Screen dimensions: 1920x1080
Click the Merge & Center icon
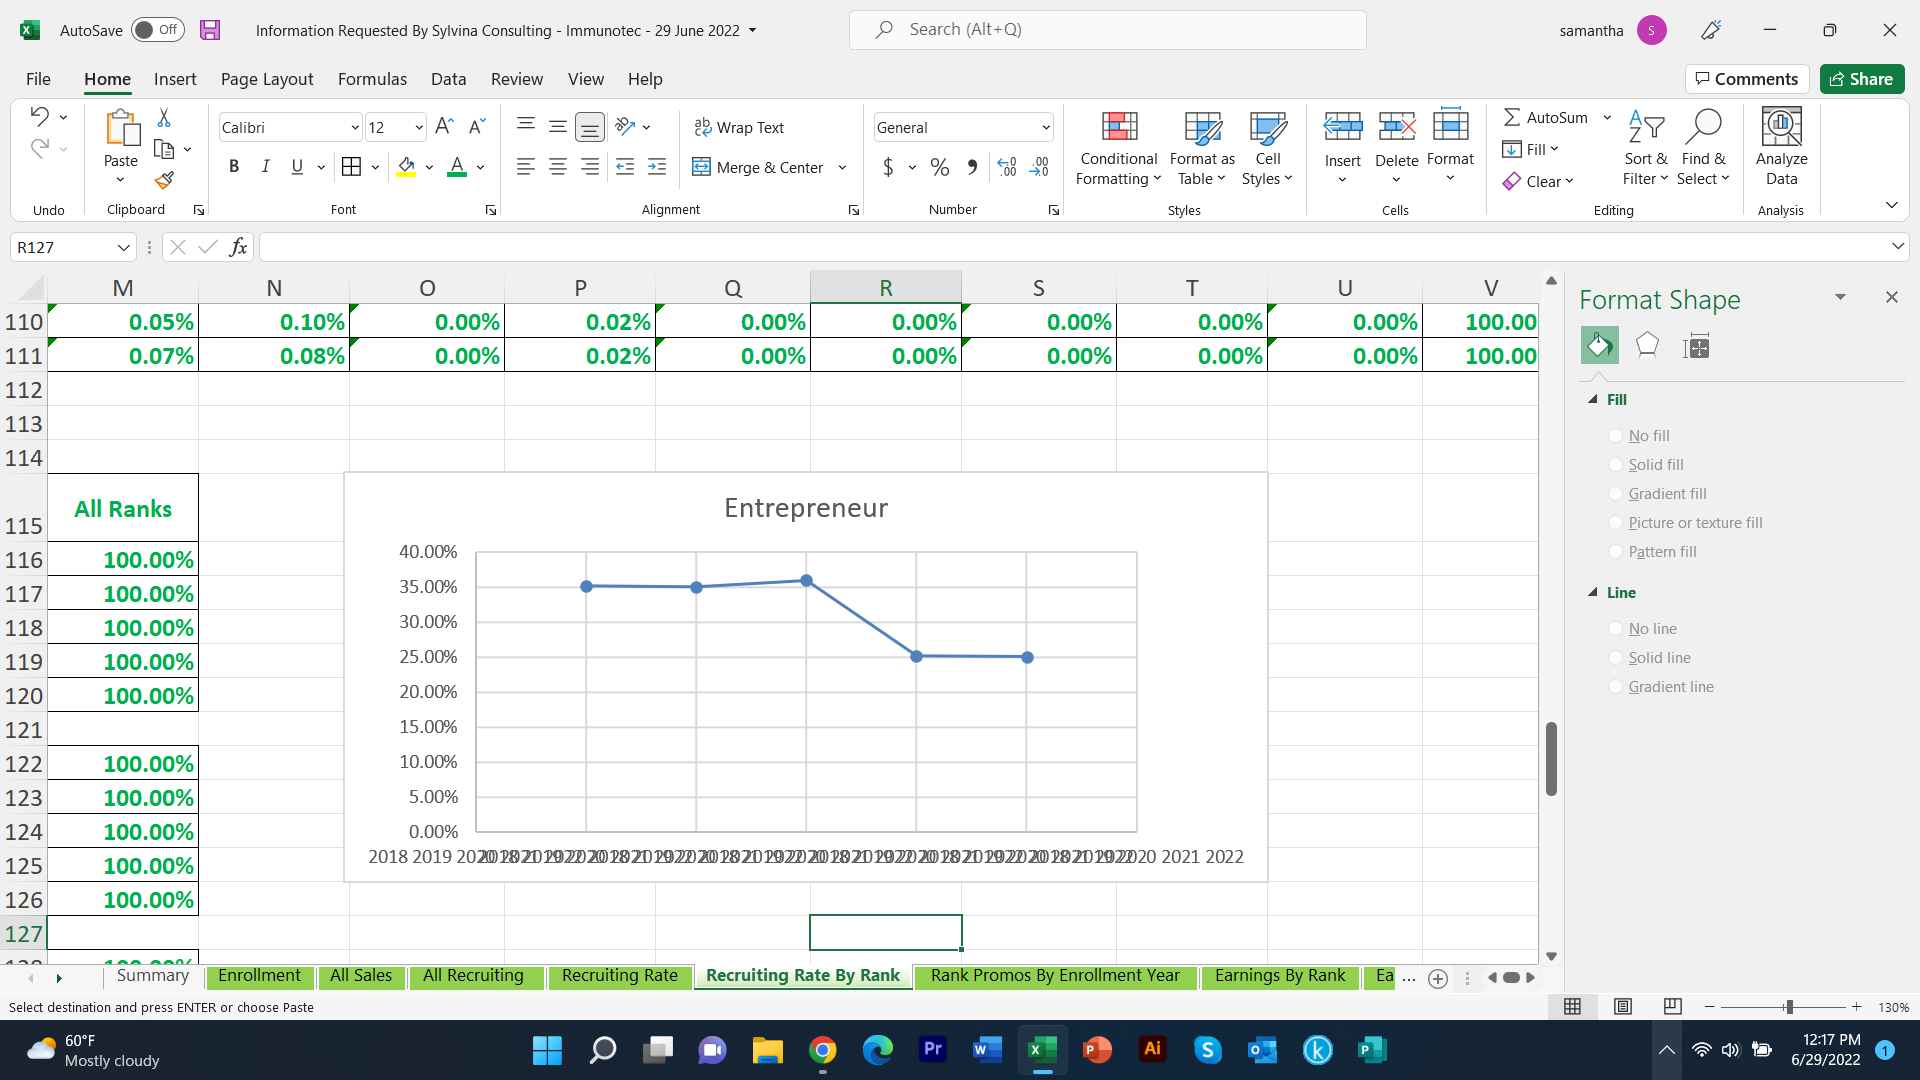click(x=702, y=167)
